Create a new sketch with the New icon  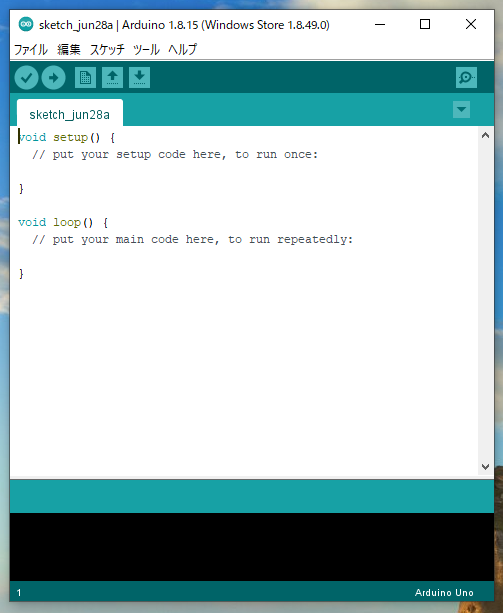pos(85,77)
